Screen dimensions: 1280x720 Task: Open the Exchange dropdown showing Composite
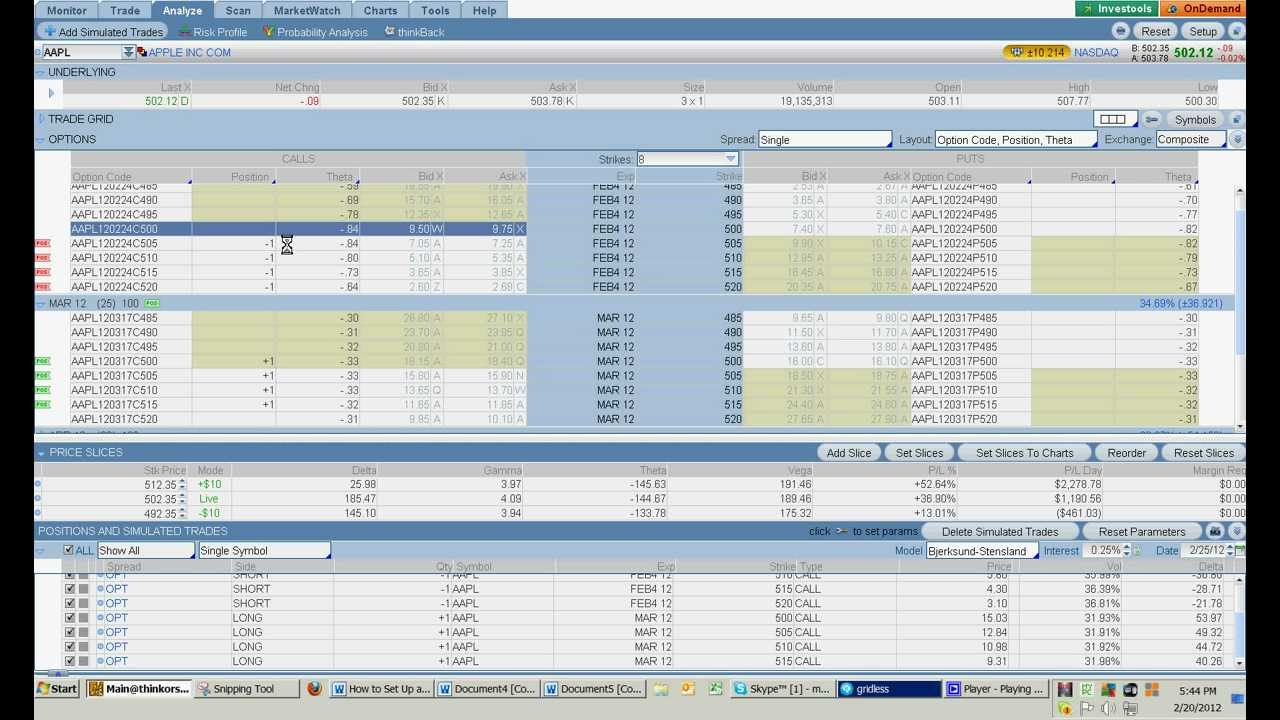(x=1191, y=140)
